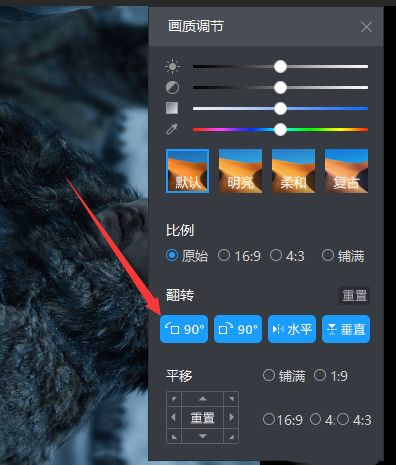Select 铺满 in the 平移 section

tap(284, 376)
